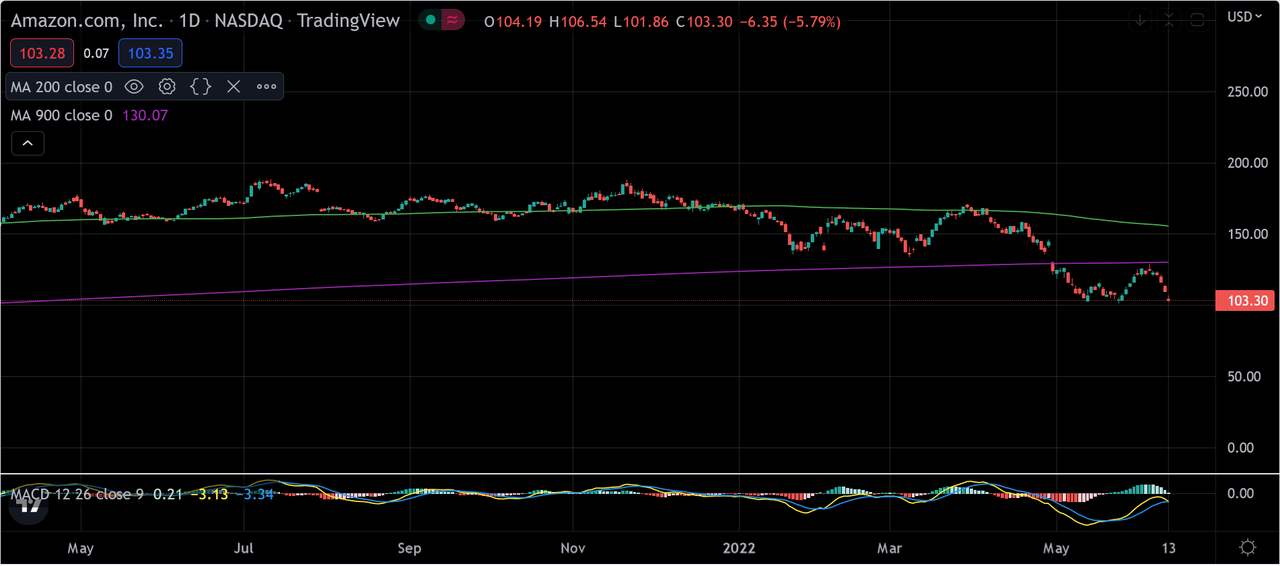Screen dimensions: 1280x566
Task: Select the MA 200 close 0 legend label
Action: point(62,87)
